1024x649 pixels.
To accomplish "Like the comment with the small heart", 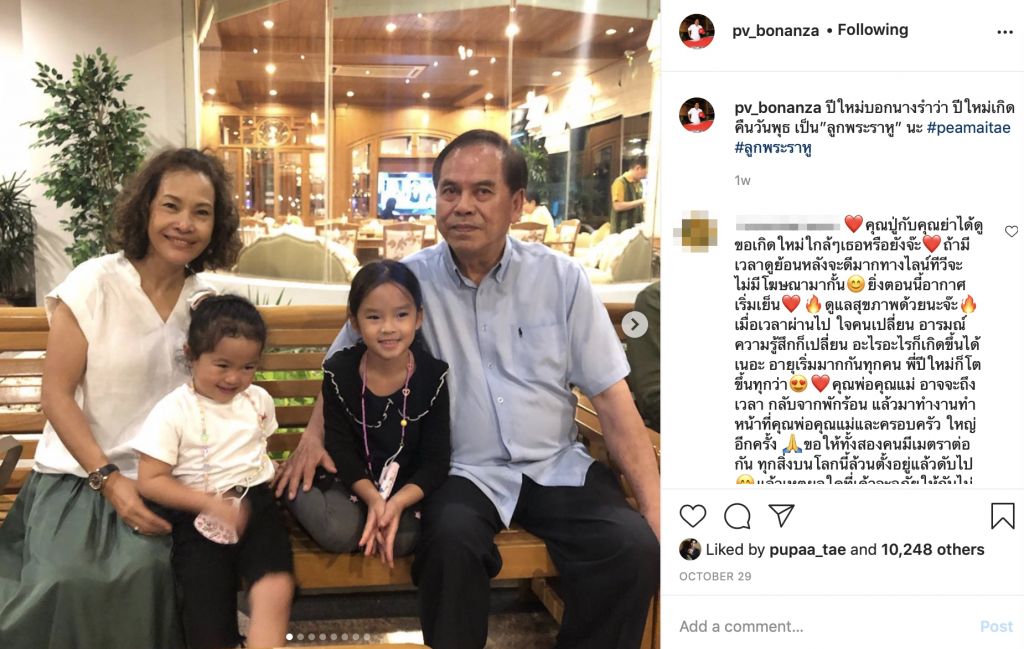I will 1011,231.
